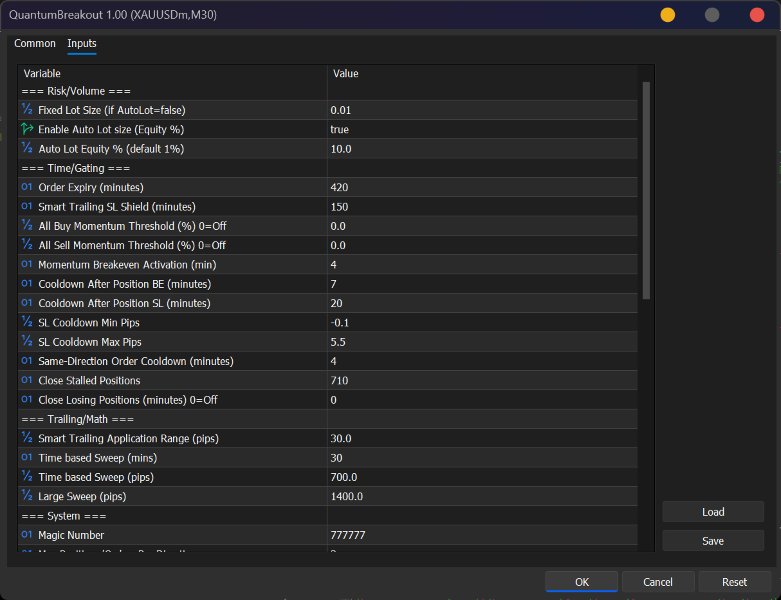The image size is (781, 600).
Task: Reset all input values to defaults
Action: 735,582
